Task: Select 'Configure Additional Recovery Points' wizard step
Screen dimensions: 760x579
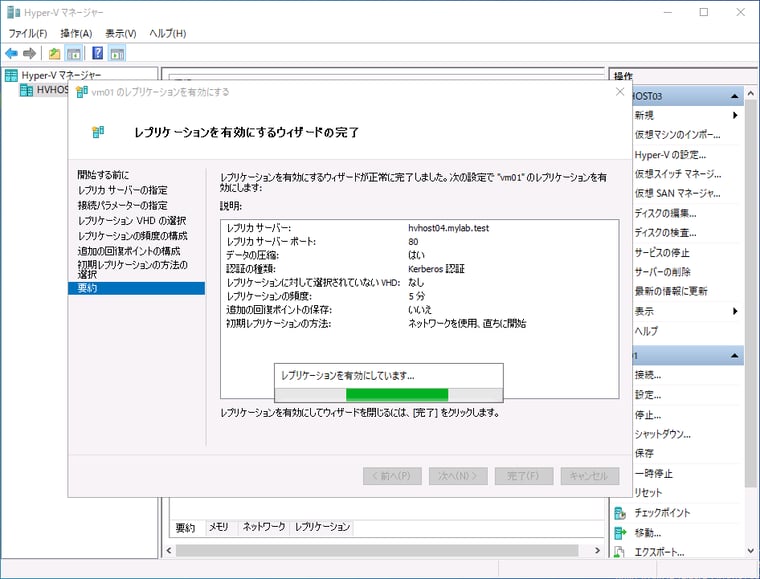Action: (x=128, y=251)
